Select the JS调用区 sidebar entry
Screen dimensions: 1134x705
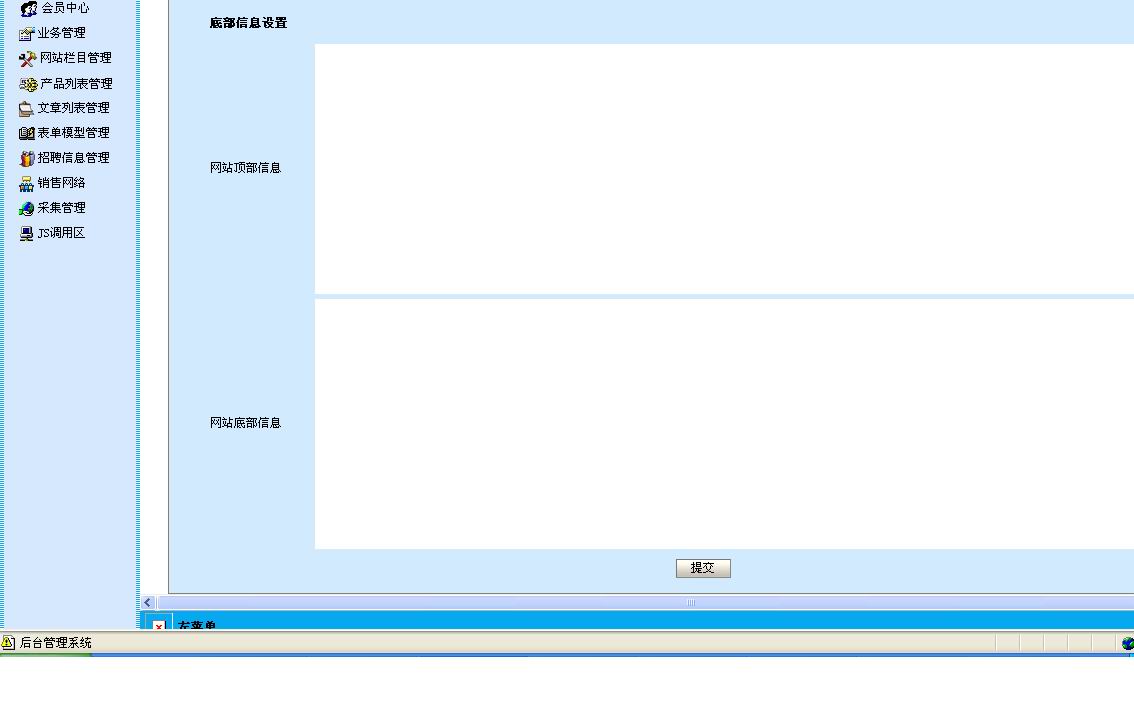coord(61,233)
